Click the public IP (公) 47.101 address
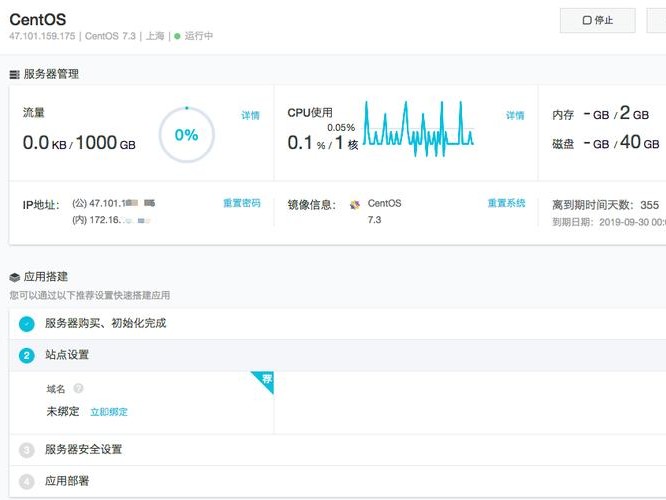The image size is (666, 500). point(113,203)
